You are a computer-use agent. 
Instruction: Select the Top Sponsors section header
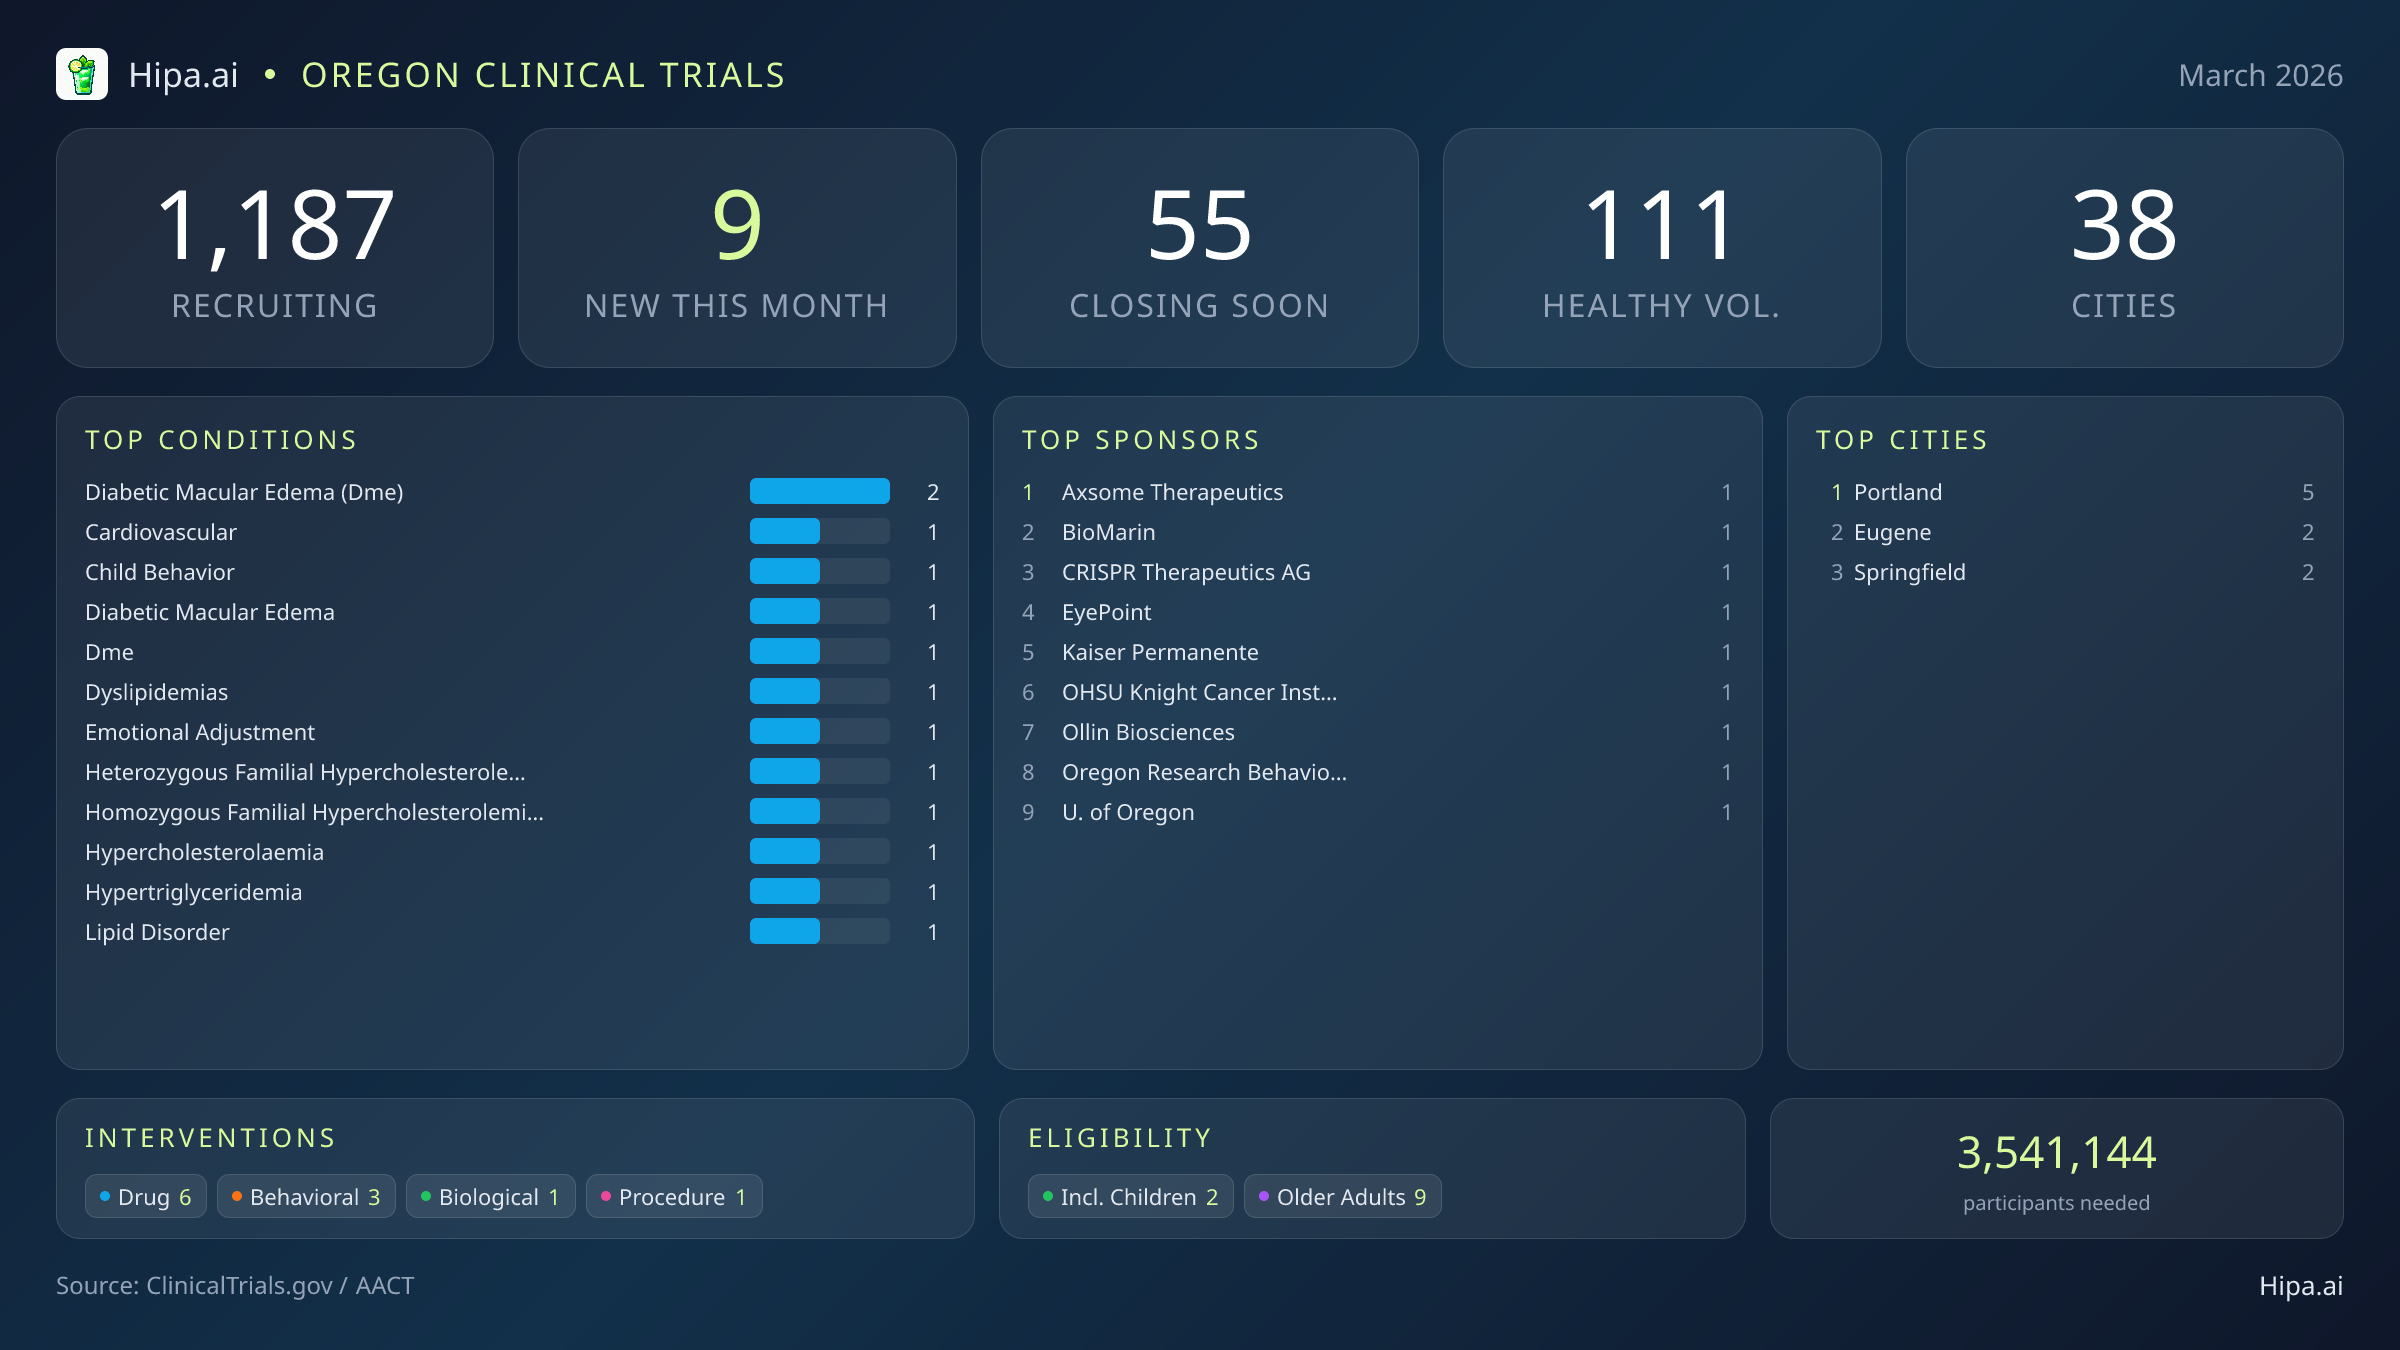click(1140, 439)
